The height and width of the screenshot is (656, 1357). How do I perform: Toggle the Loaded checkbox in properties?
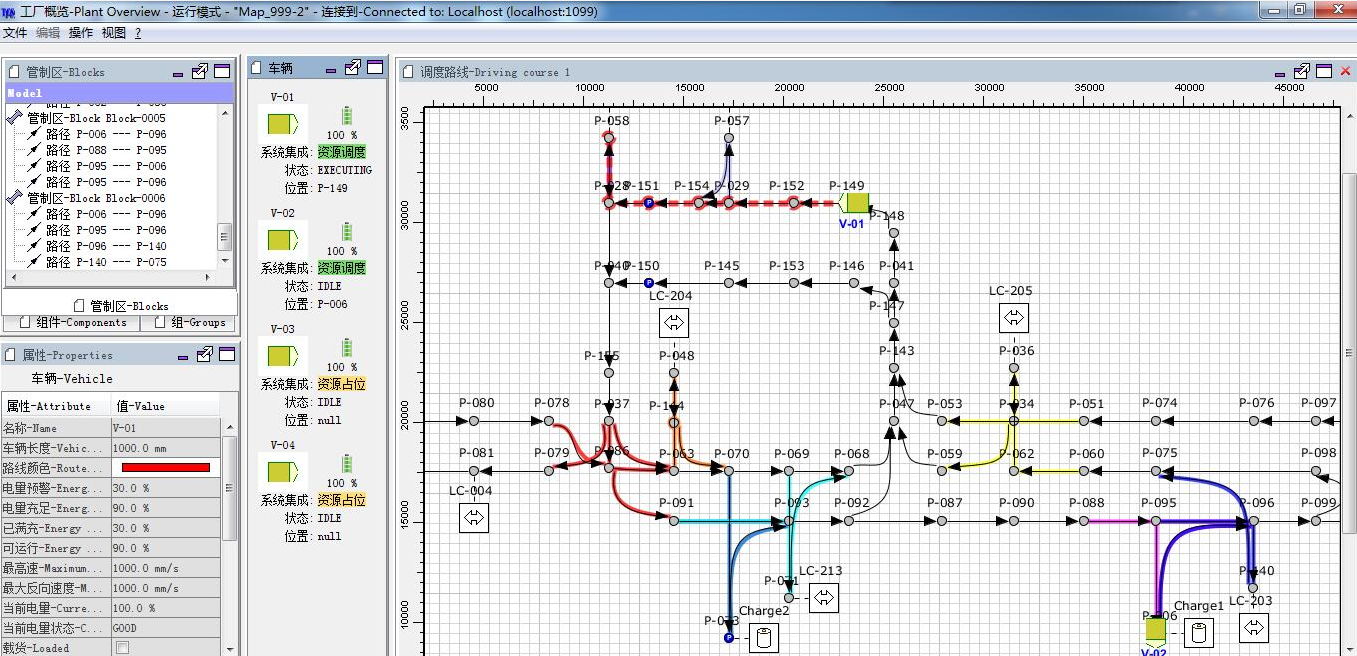click(122, 648)
